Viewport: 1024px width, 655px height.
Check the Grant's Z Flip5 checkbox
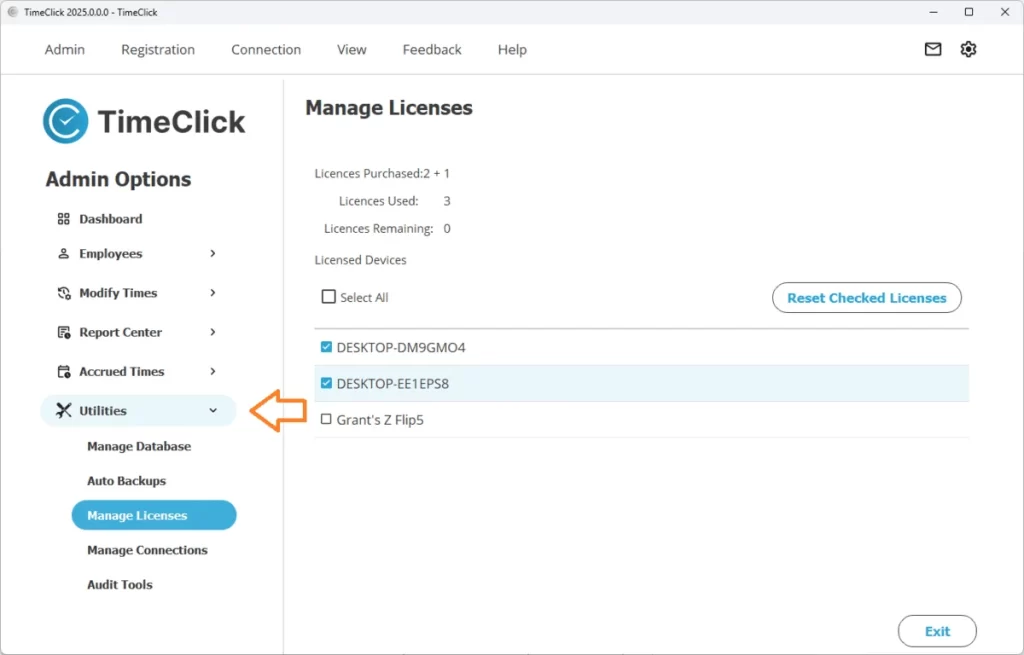click(326, 419)
